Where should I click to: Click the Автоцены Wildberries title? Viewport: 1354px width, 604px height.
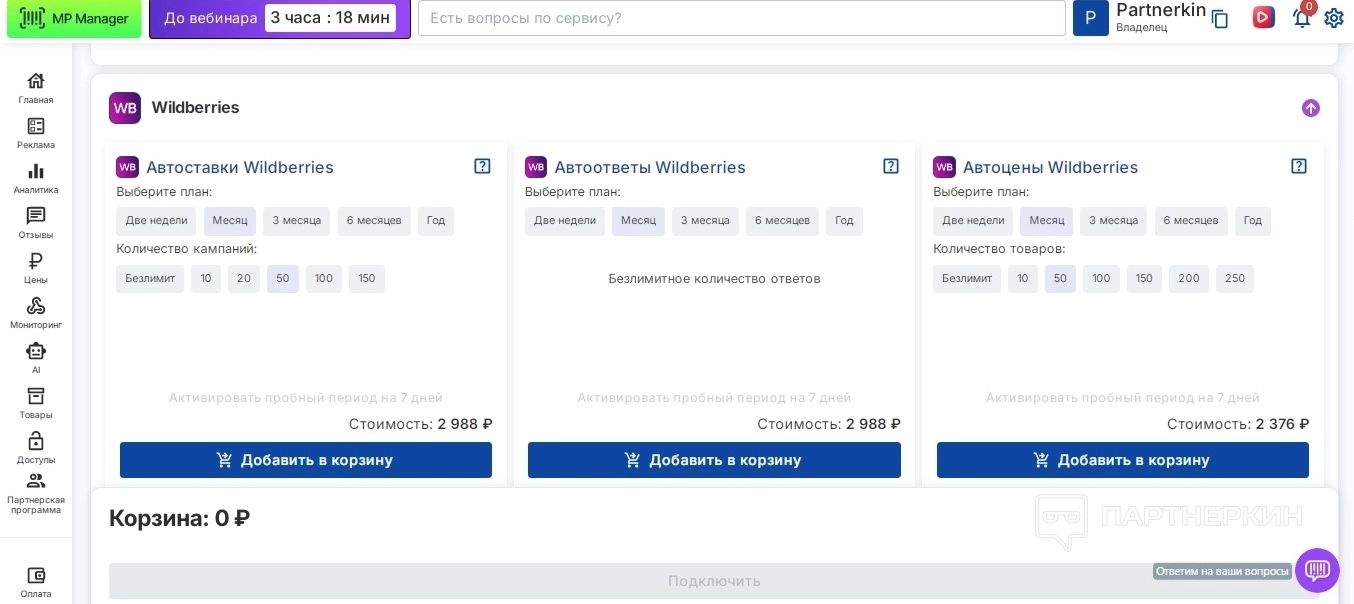(x=1050, y=167)
